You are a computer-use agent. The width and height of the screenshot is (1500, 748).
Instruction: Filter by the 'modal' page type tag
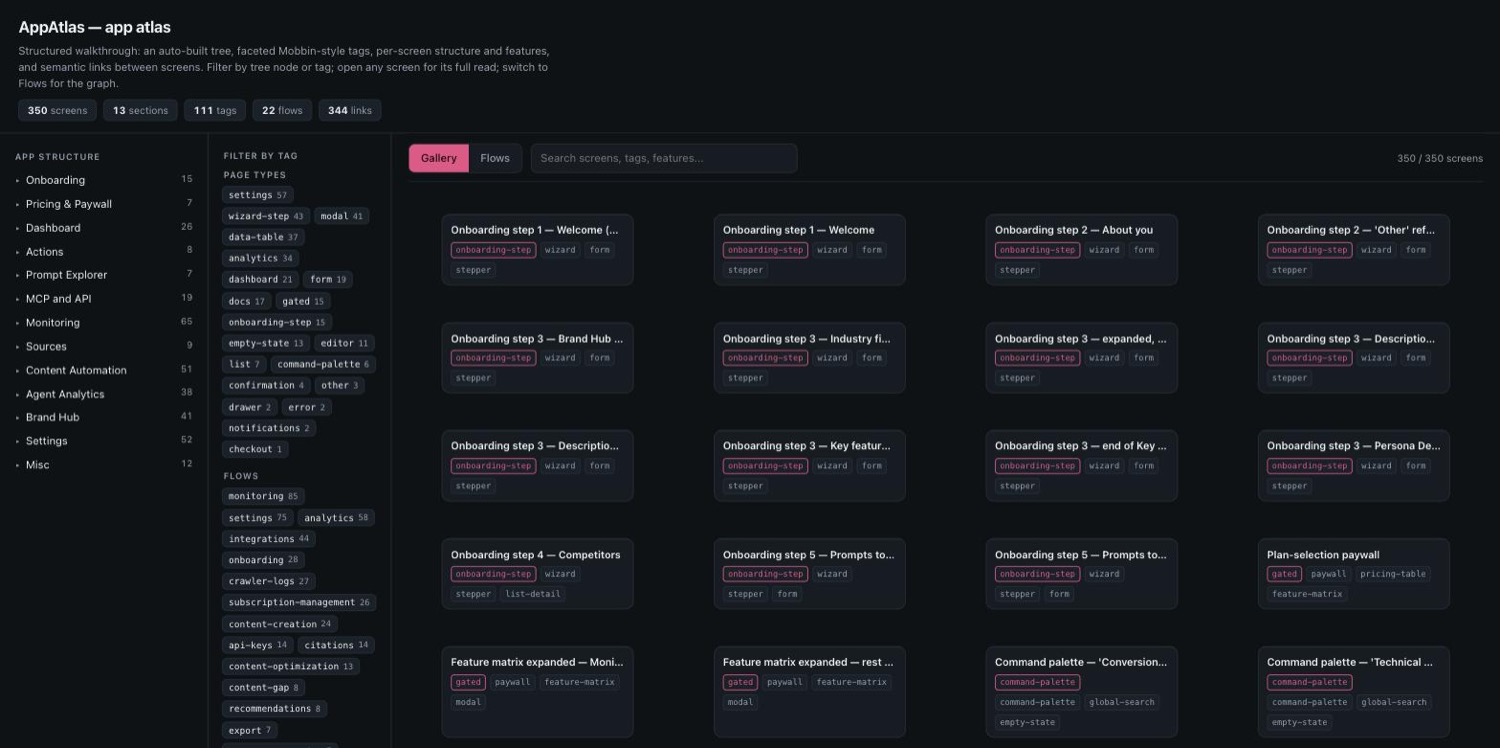tap(342, 216)
